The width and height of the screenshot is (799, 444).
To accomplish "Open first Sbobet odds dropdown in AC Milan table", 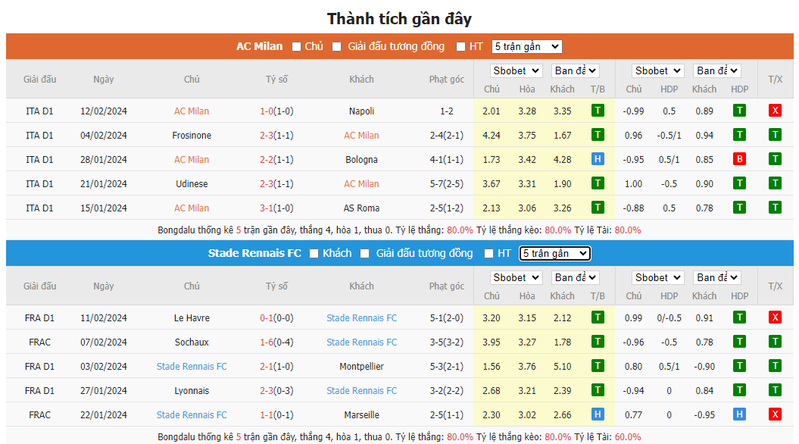I will pyautogui.click(x=516, y=71).
